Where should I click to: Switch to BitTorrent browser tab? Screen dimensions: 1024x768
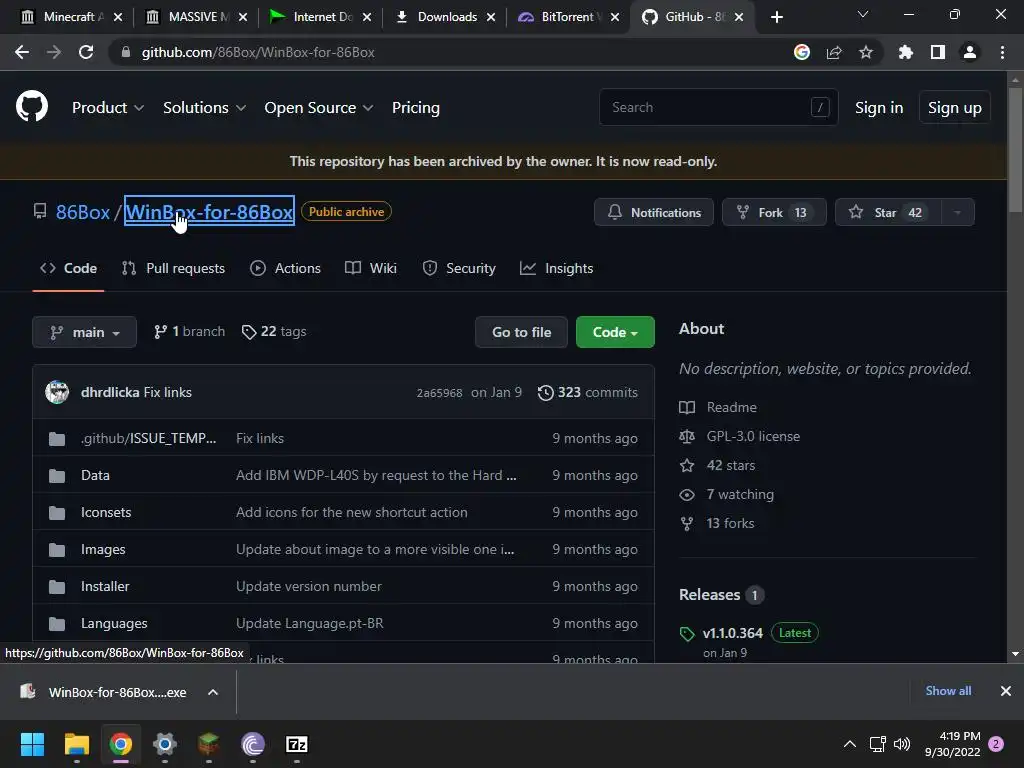tap(566, 17)
